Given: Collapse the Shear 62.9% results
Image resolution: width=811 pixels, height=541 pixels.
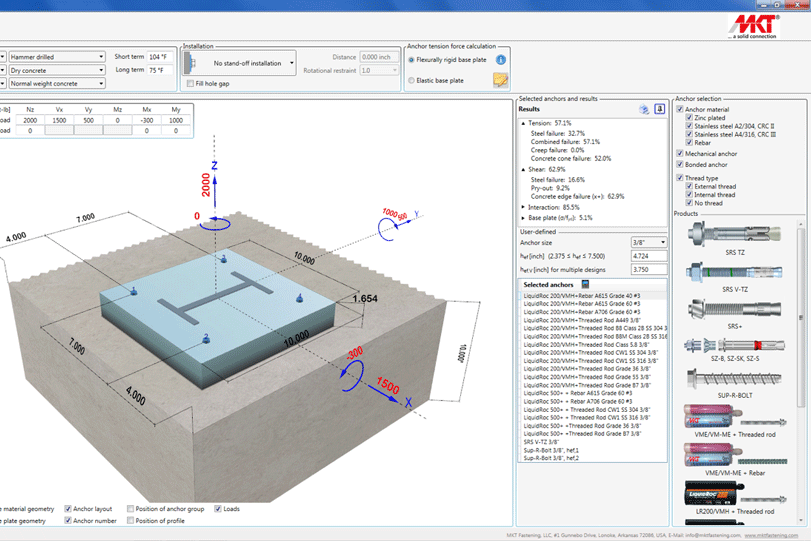Looking at the screenshot, I should (523, 170).
